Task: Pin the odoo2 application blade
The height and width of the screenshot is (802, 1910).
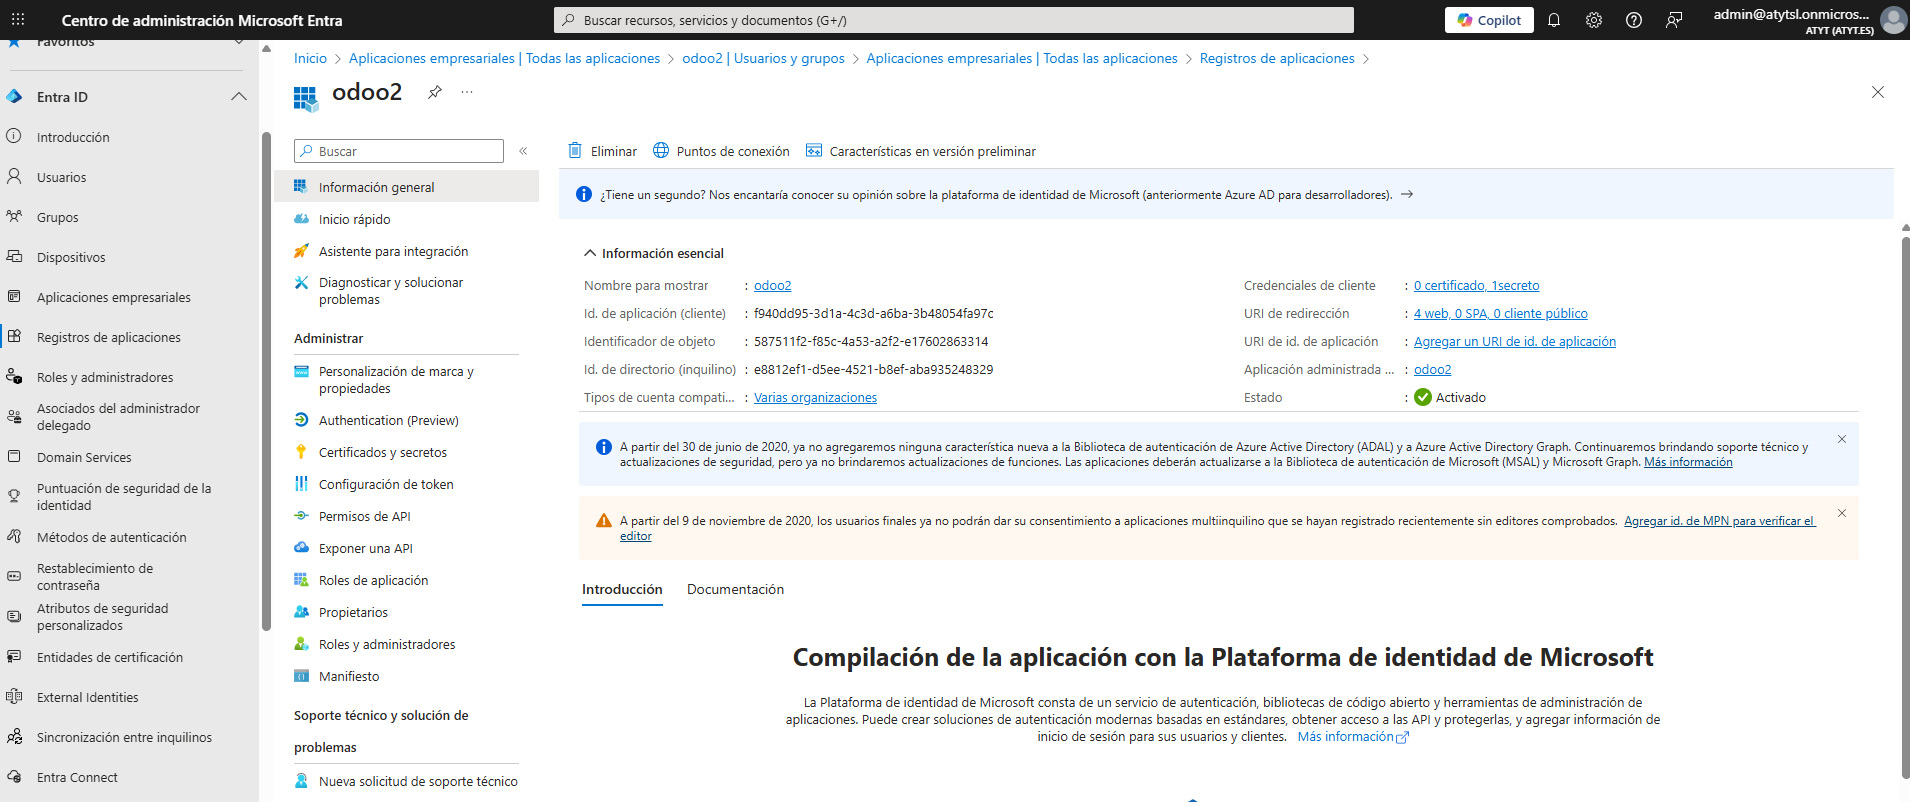Action: (435, 92)
